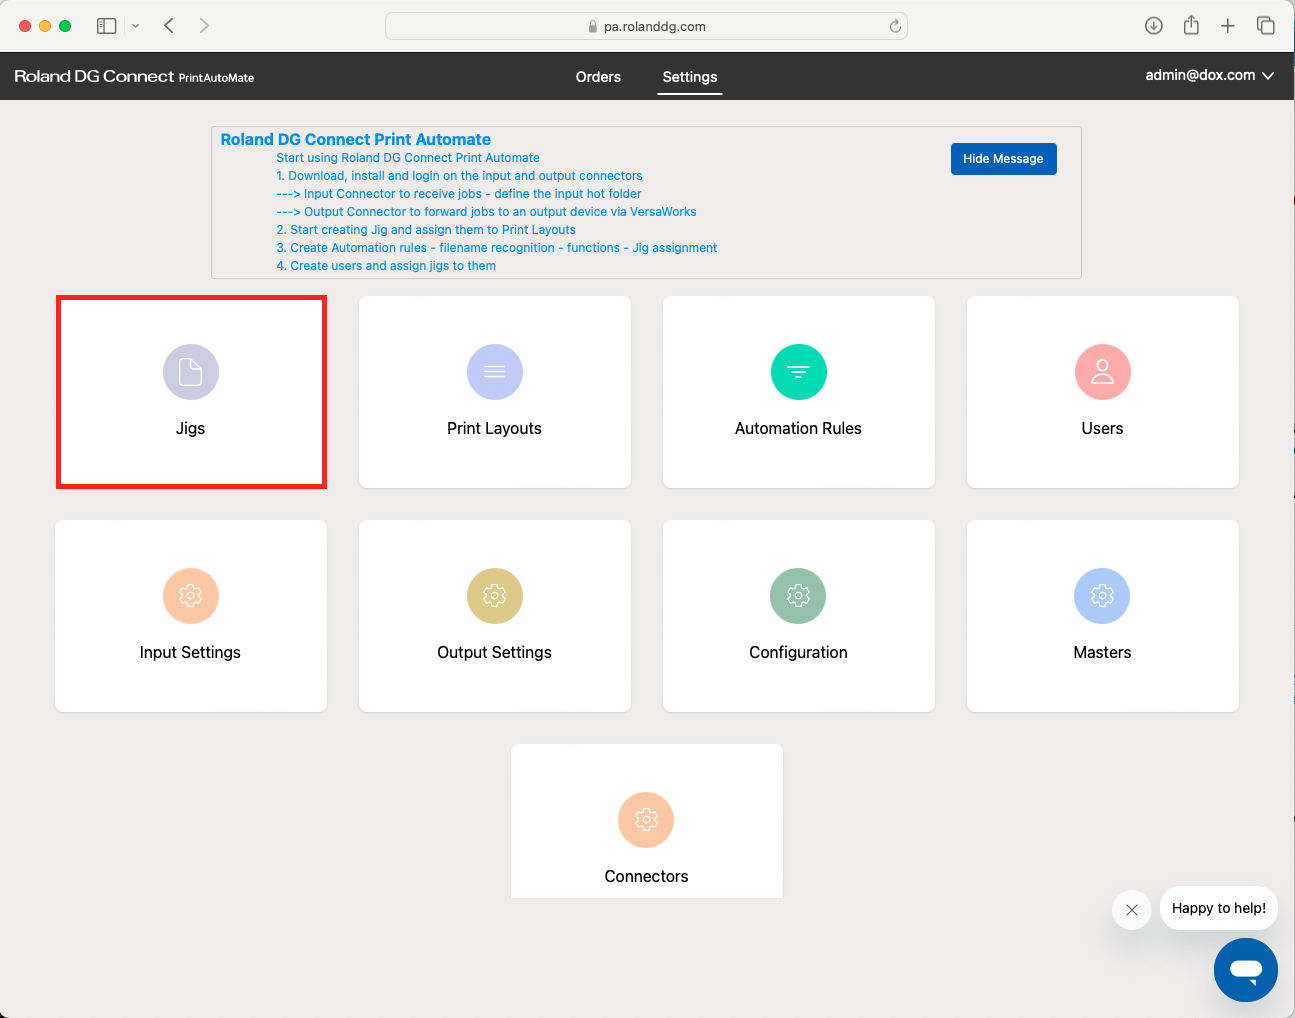Dismiss the Happy to help popup
The width and height of the screenshot is (1295, 1018).
point(1132,910)
